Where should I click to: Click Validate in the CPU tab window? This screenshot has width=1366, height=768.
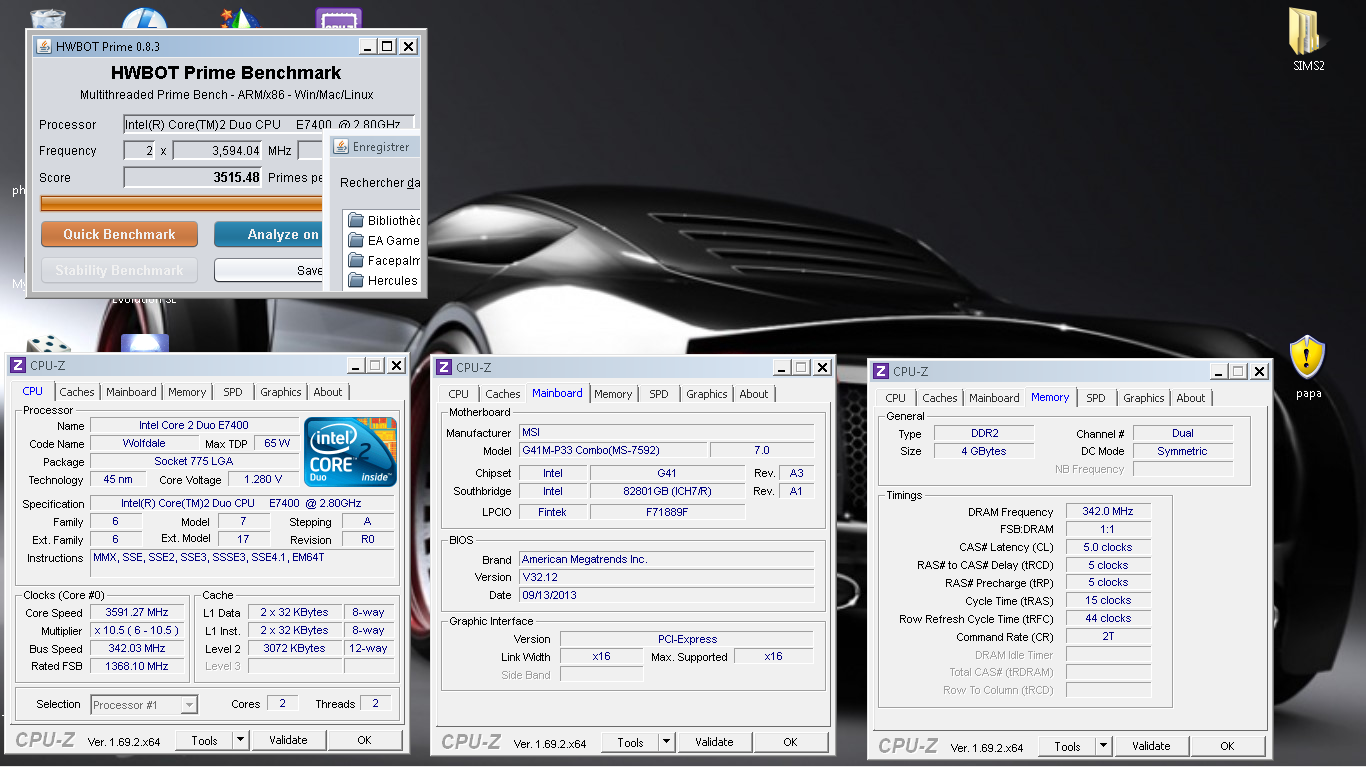pos(288,740)
